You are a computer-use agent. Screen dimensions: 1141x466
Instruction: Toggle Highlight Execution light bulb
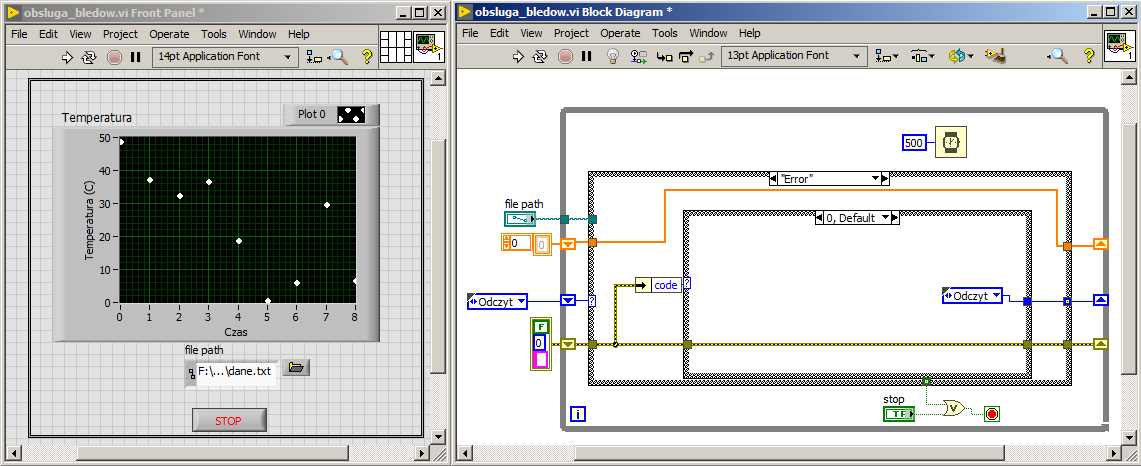point(614,57)
